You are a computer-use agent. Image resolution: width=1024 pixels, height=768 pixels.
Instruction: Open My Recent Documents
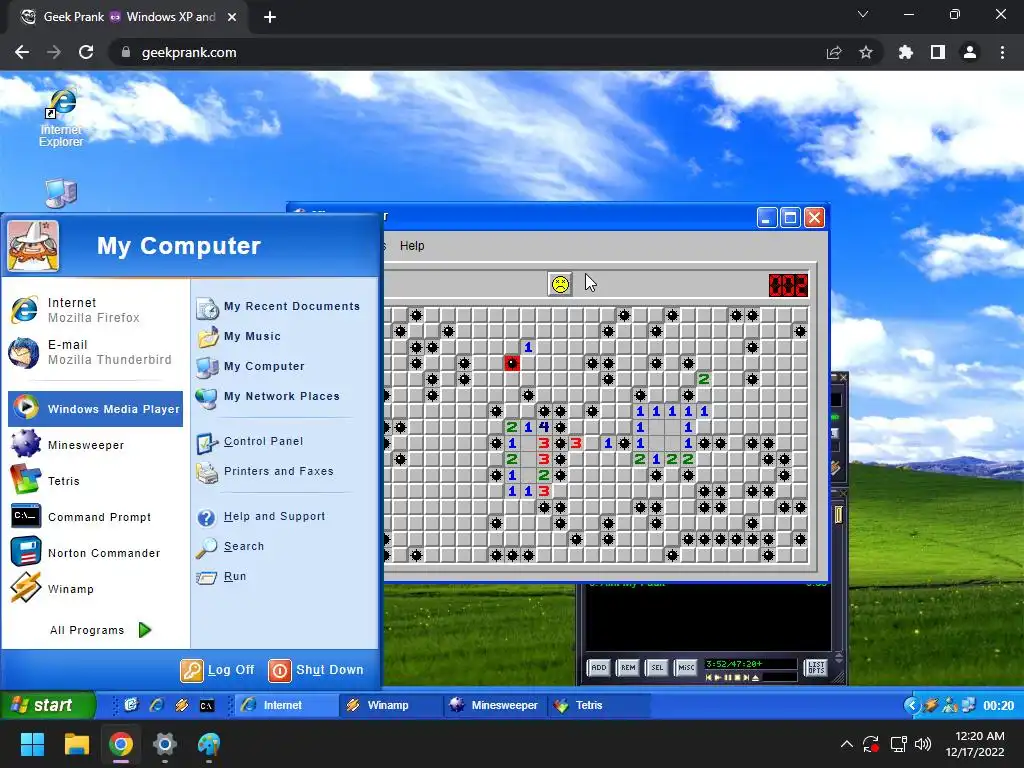click(x=278, y=306)
